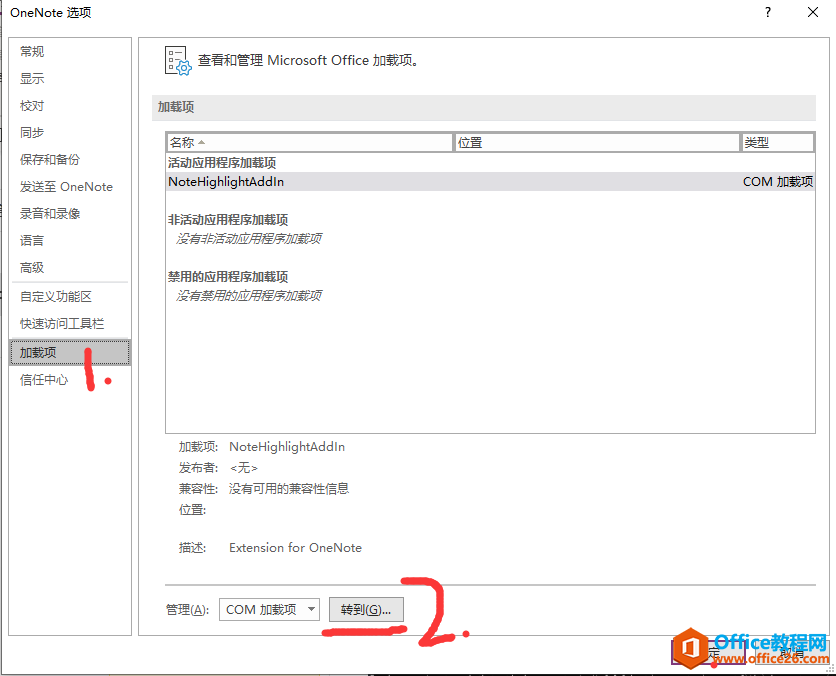Open the 常规 settings category
836x676 pixels.
tap(30, 51)
